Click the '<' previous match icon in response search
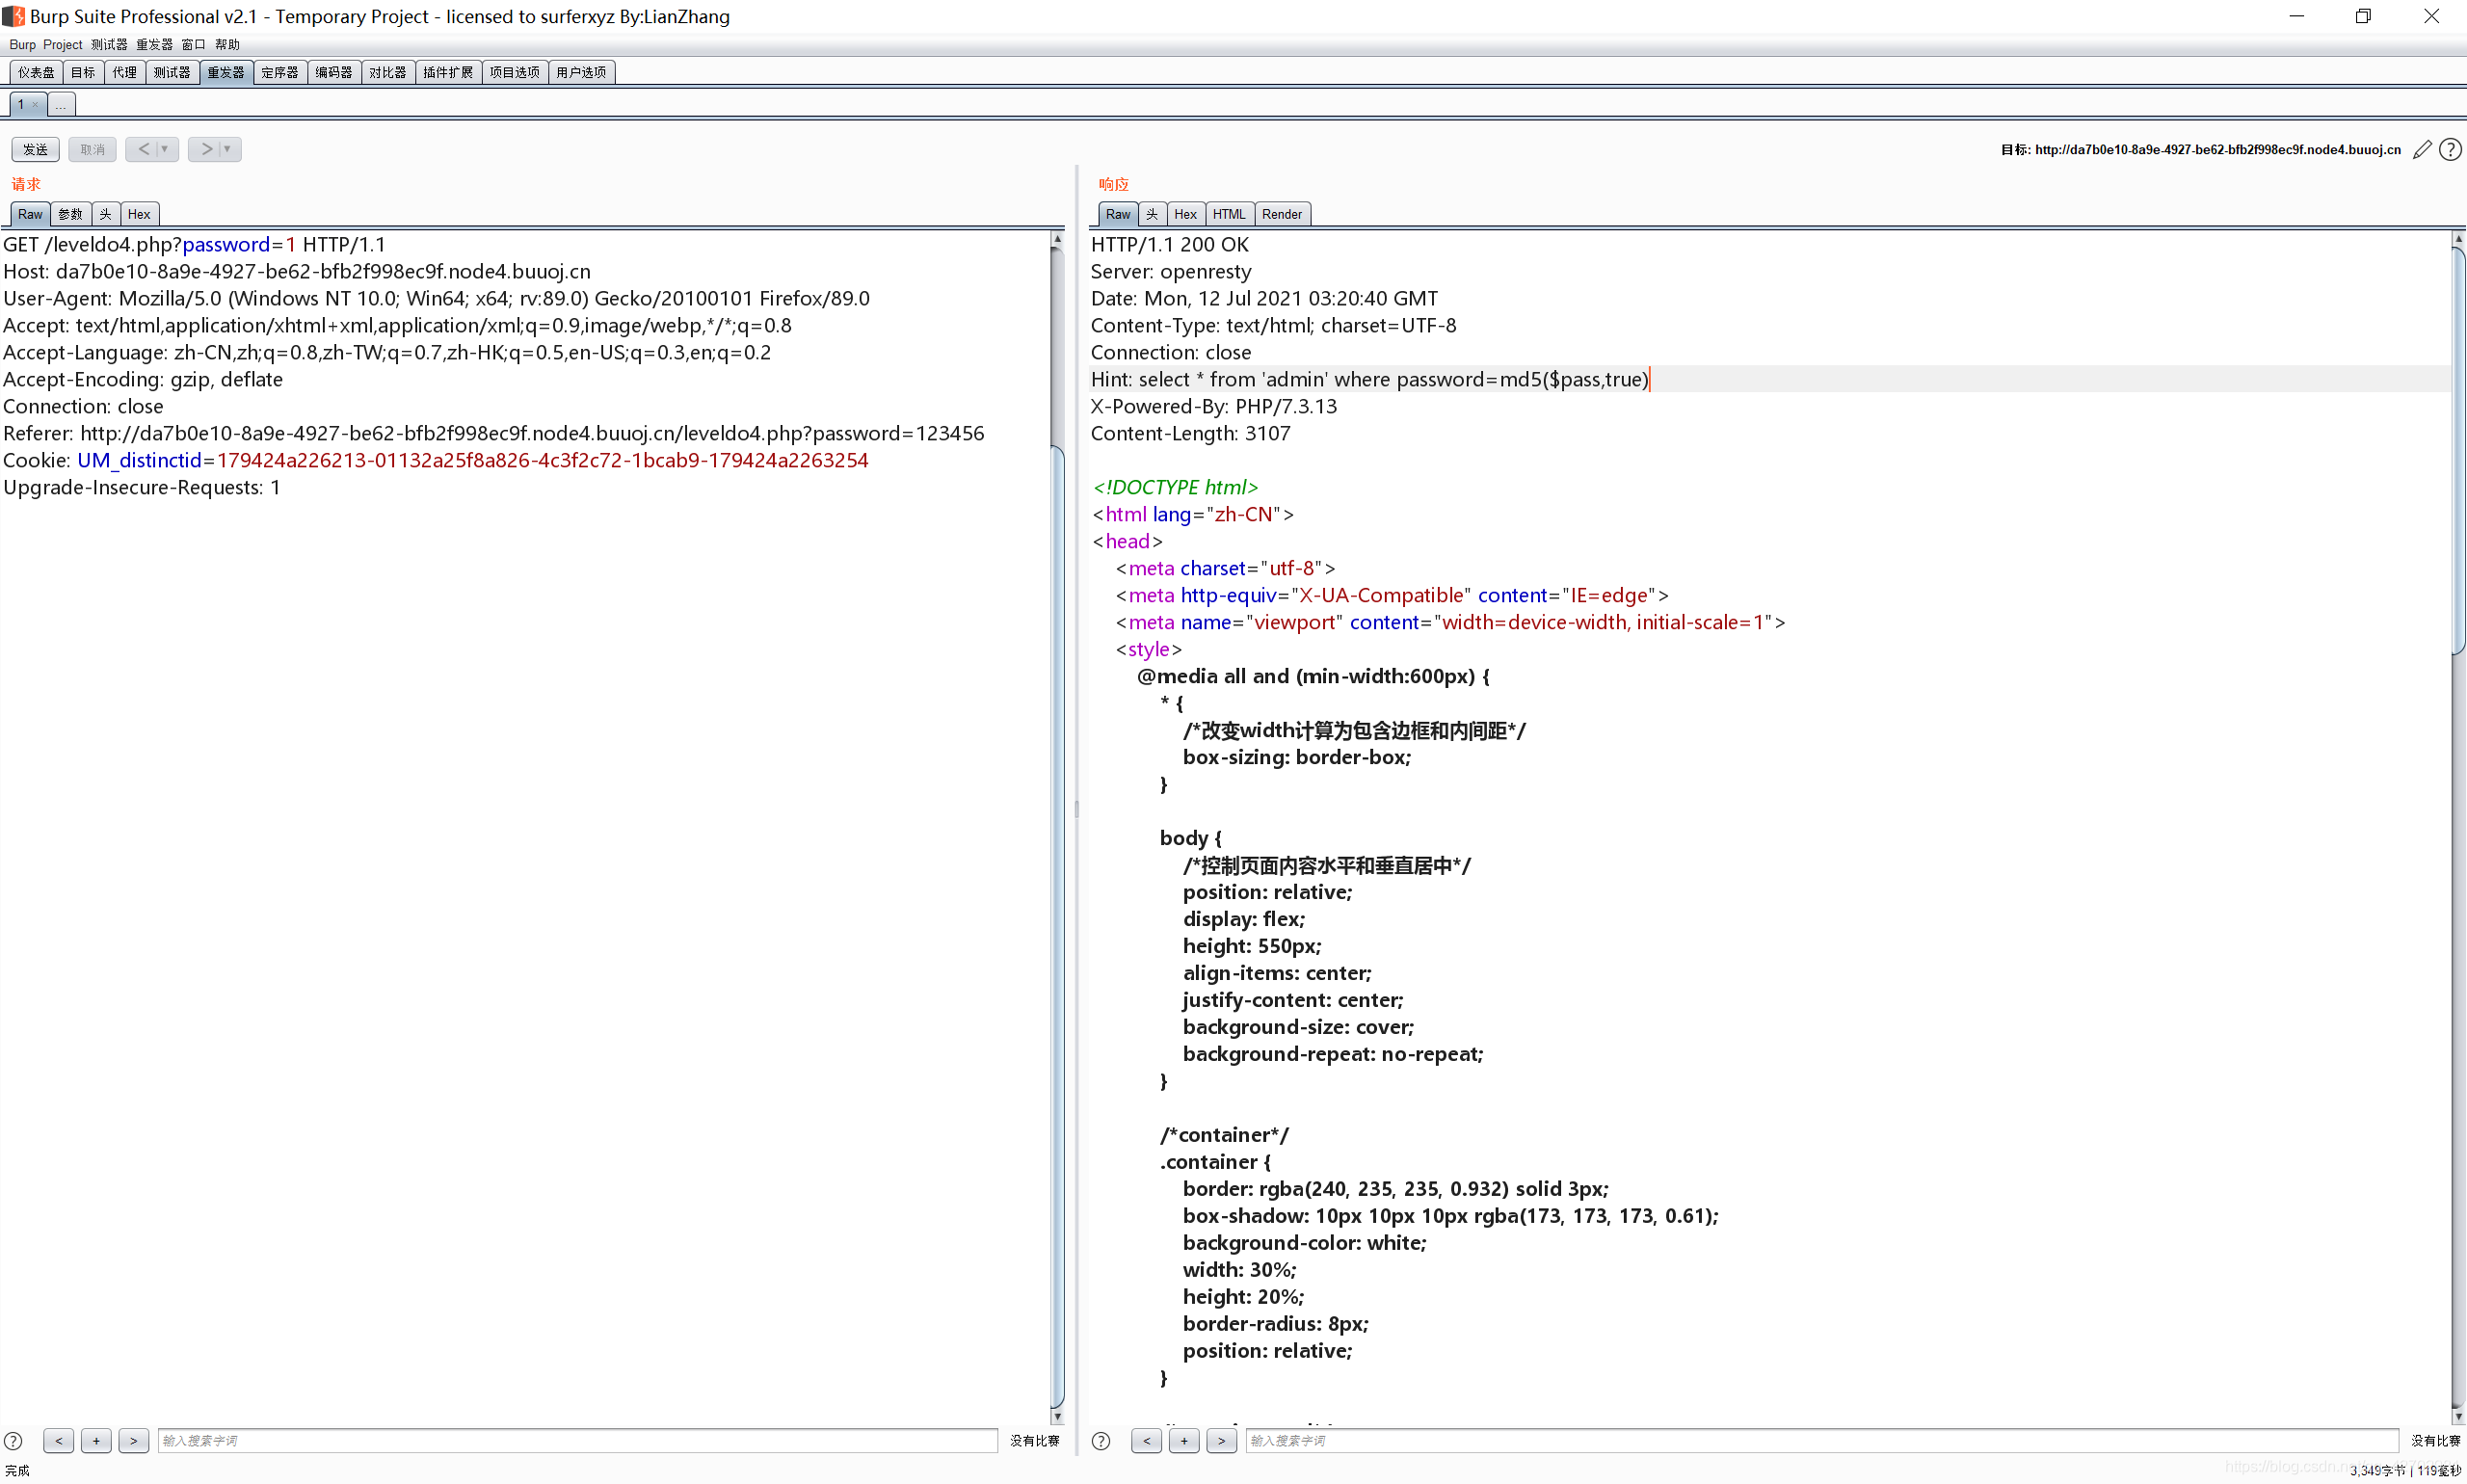This screenshot has width=2467, height=1484. (1146, 1440)
